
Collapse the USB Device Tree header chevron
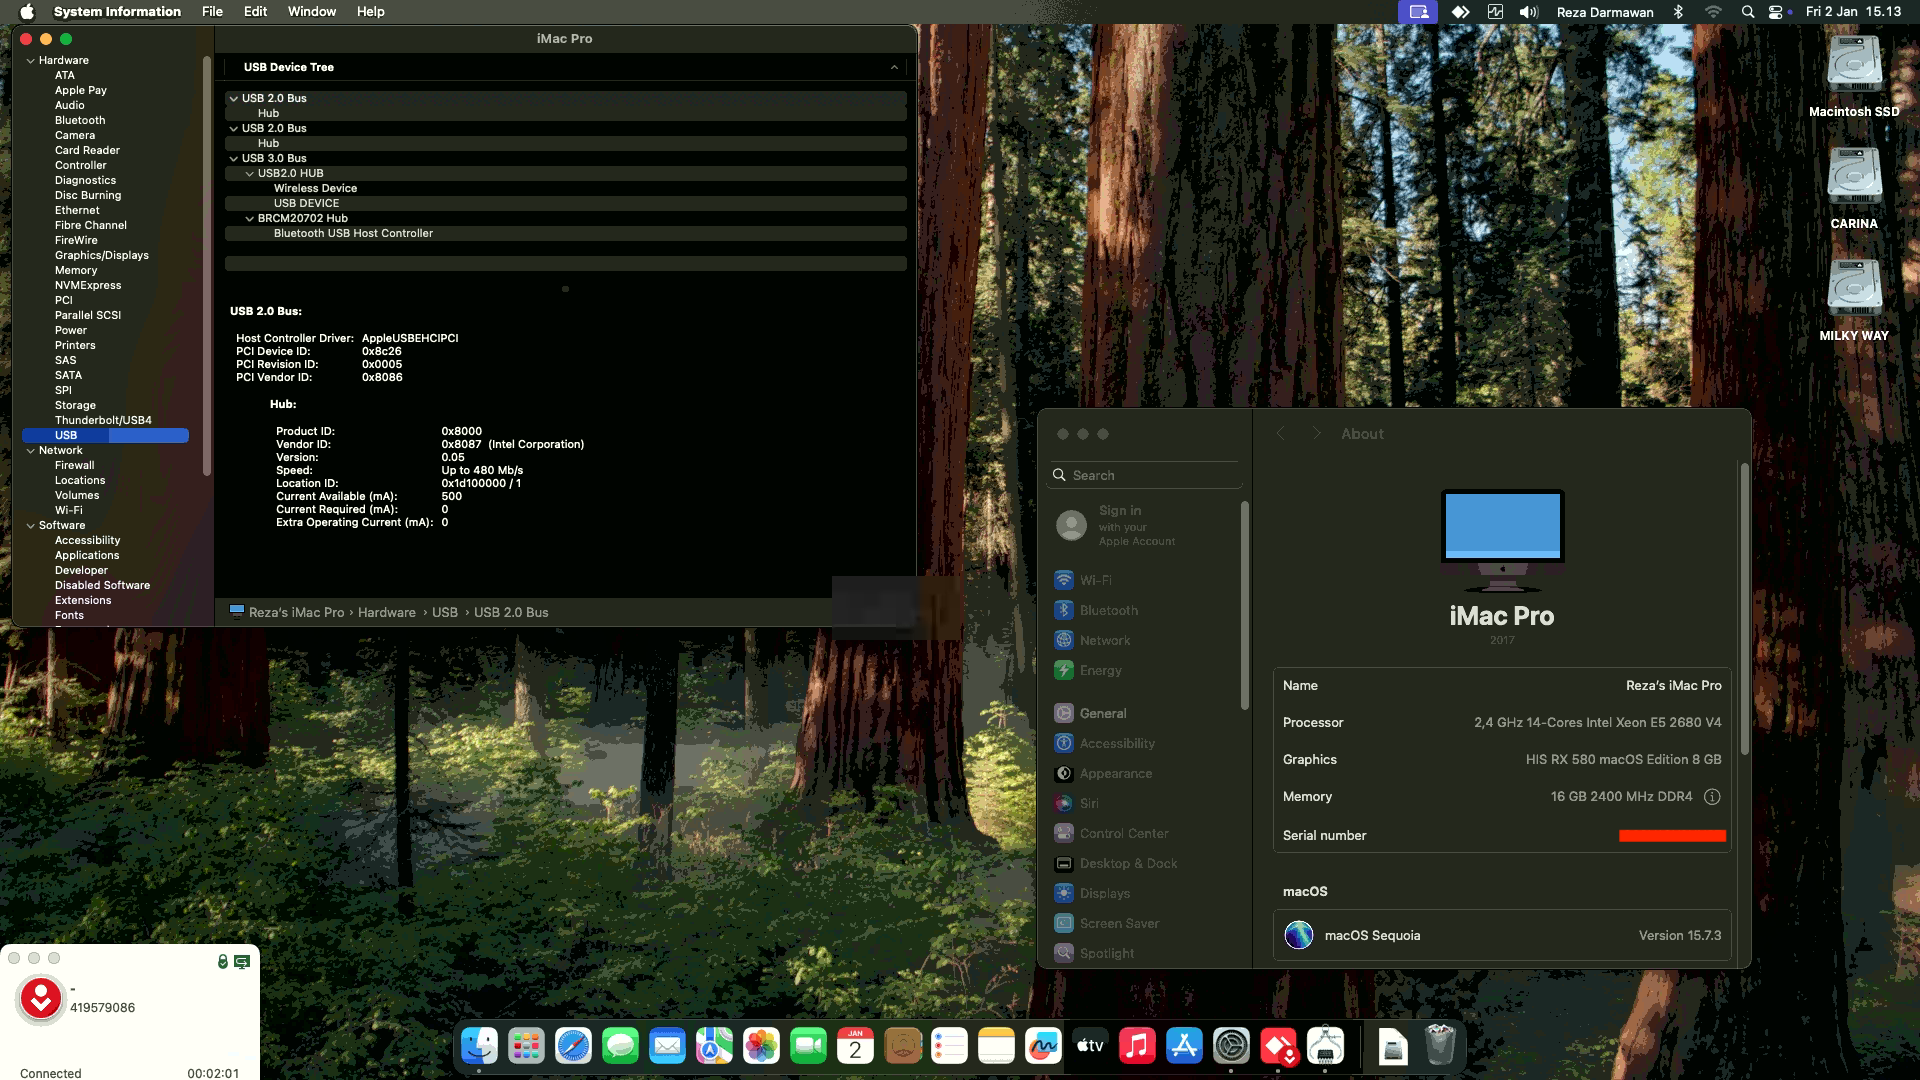(894, 68)
